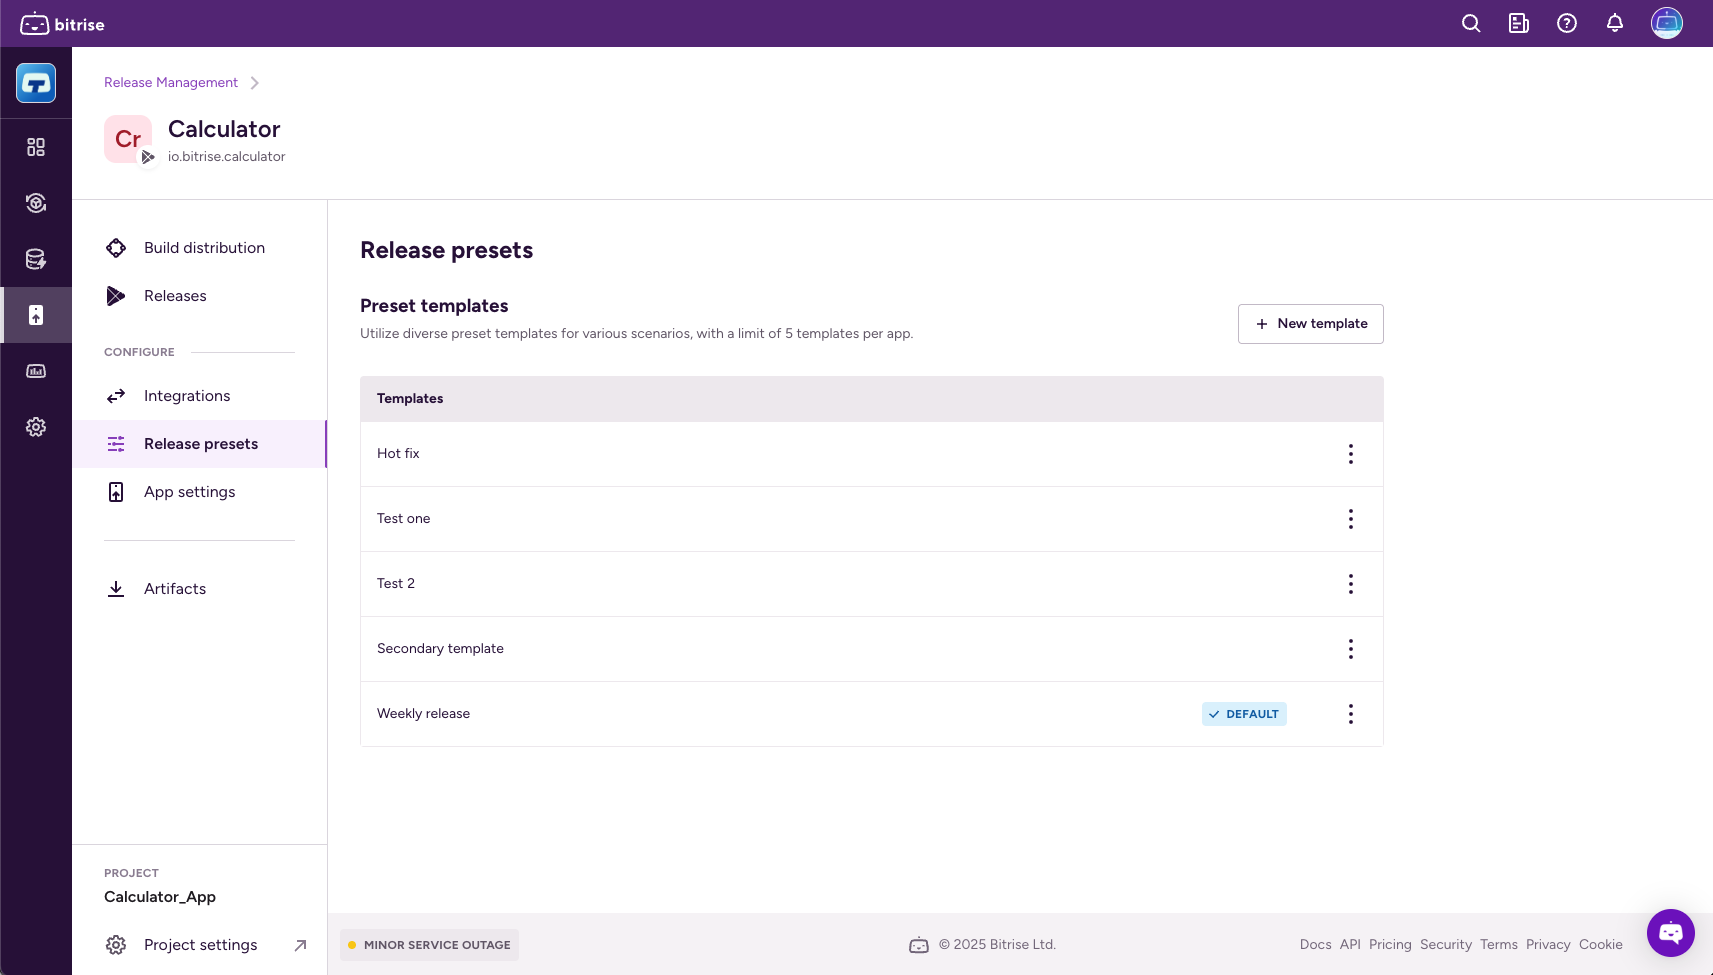The image size is (1713, 975).
Task: Open the news/changelog icon in top bar
Action: click(1518, 23)
